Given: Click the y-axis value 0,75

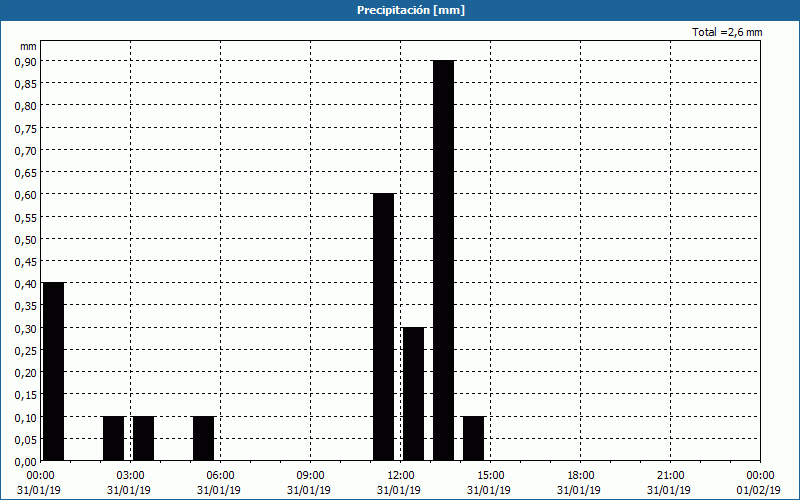Looking at the screenshot, I should point(26,129).
